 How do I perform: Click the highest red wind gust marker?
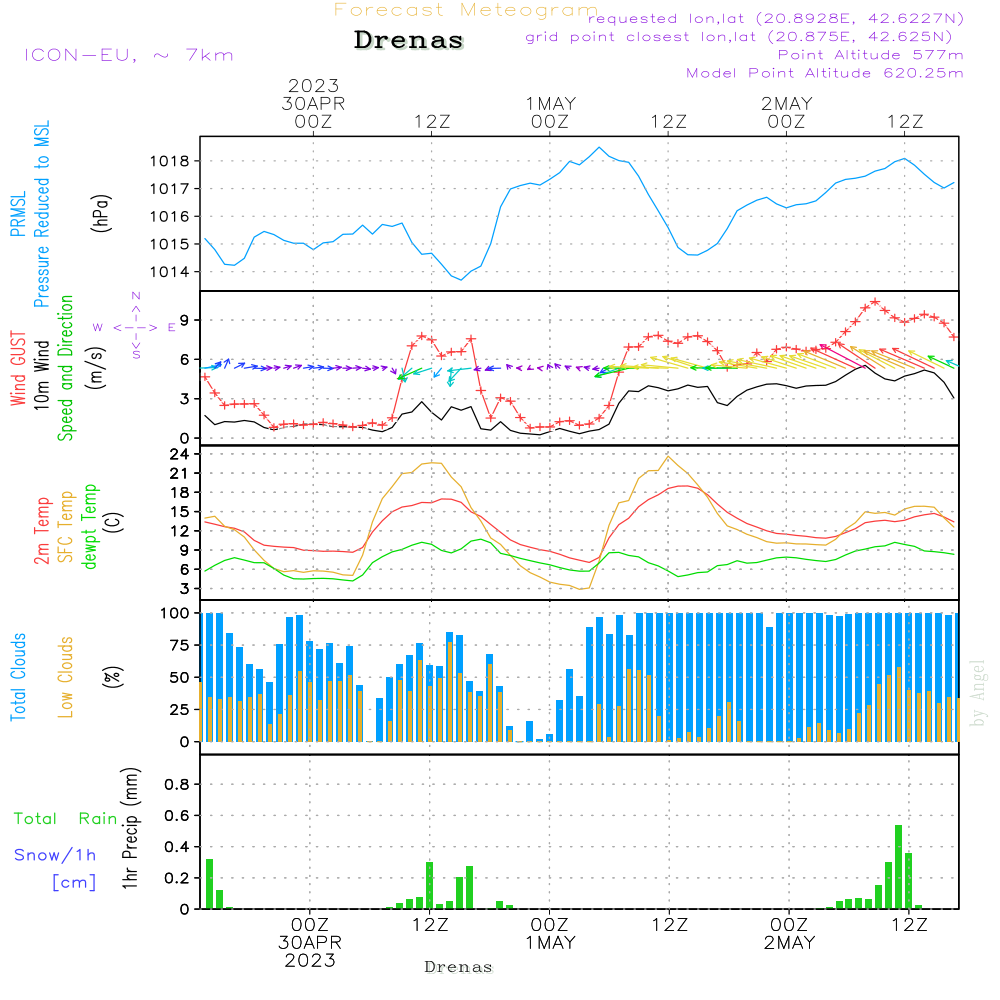coord(875,302)
